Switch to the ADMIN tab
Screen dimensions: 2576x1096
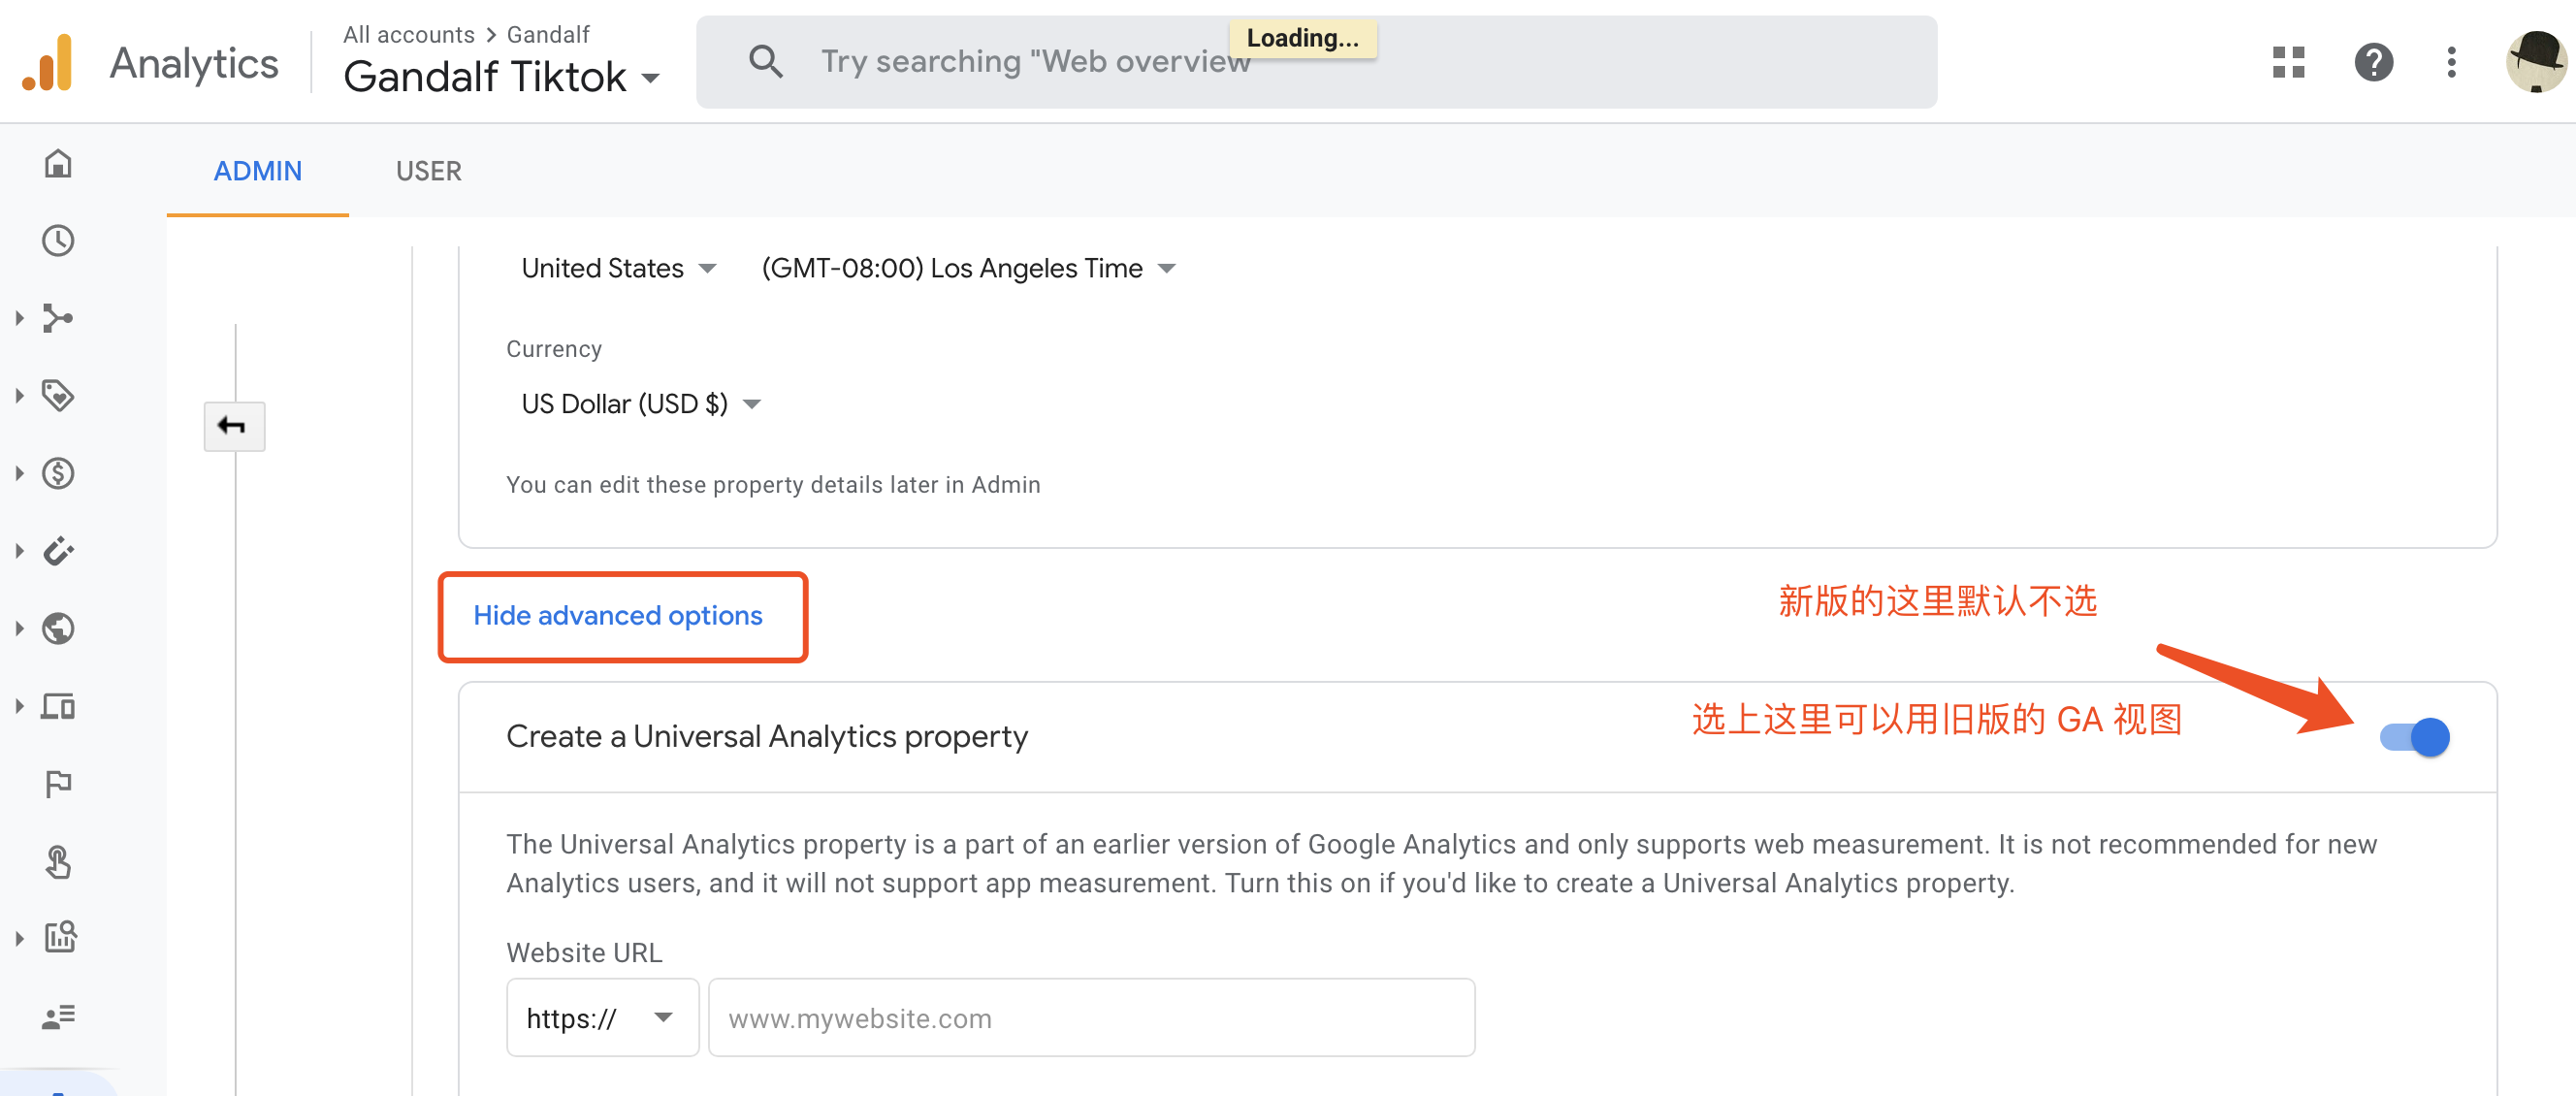257,171
